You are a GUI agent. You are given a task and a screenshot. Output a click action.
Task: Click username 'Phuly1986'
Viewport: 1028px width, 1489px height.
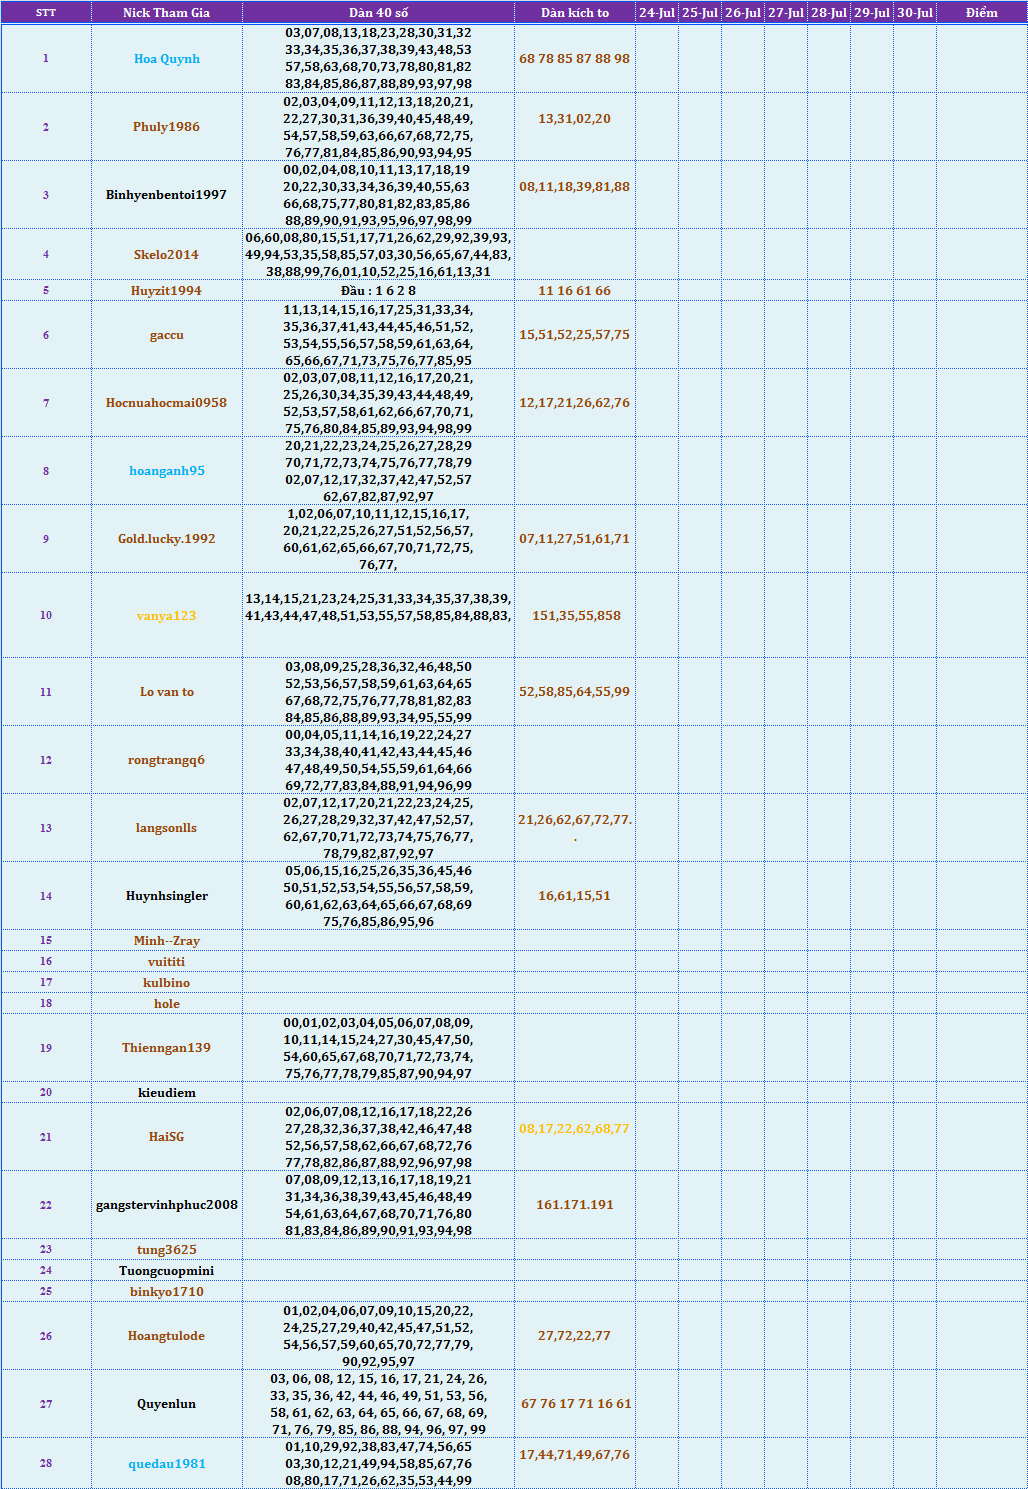click(167, 127)
